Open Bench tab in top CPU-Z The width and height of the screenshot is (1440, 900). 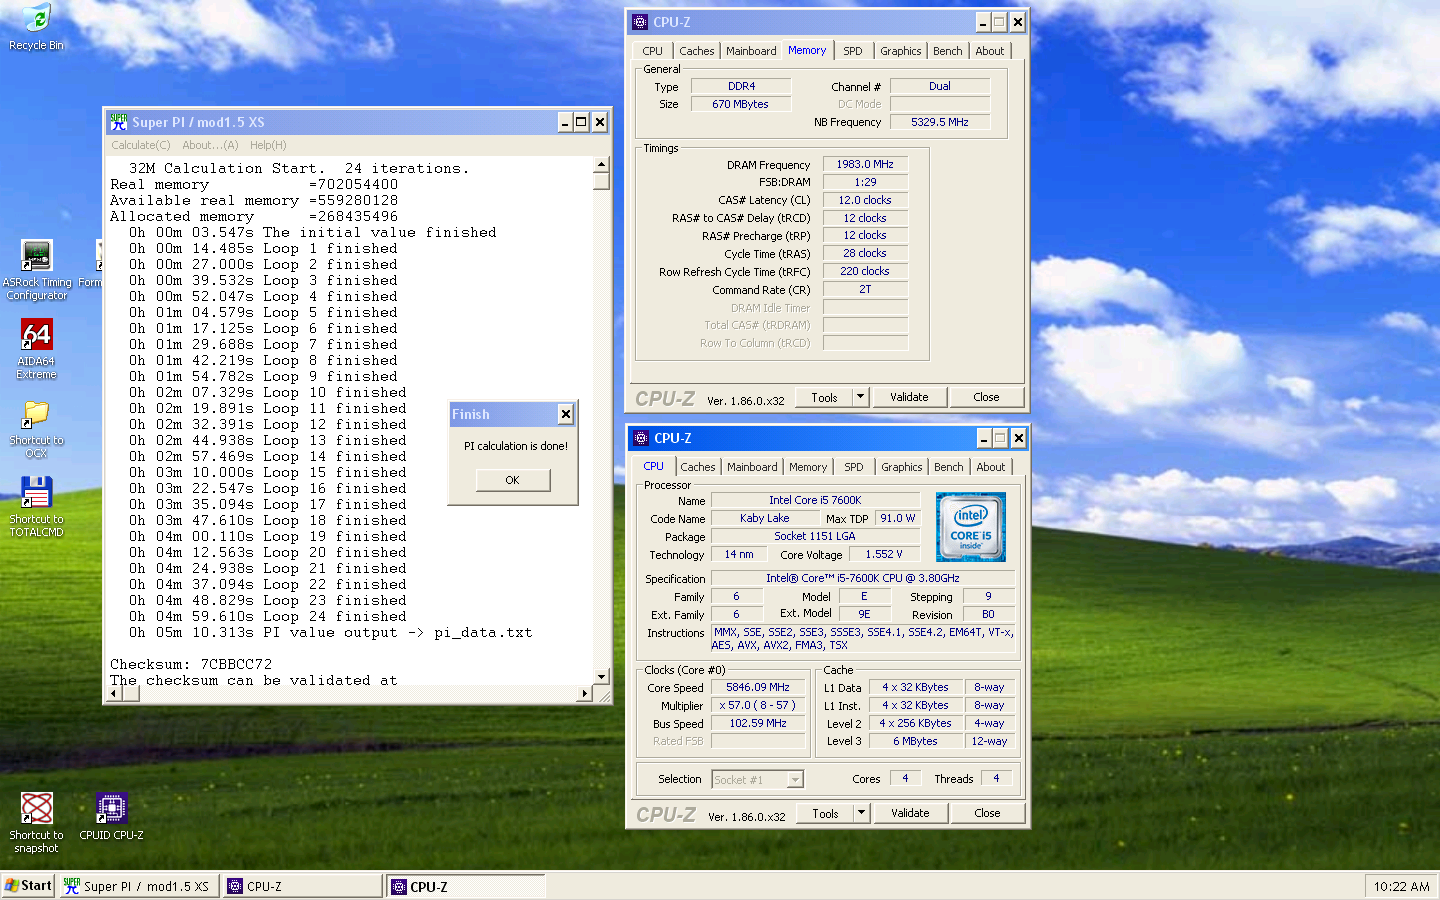pos(947,51)
